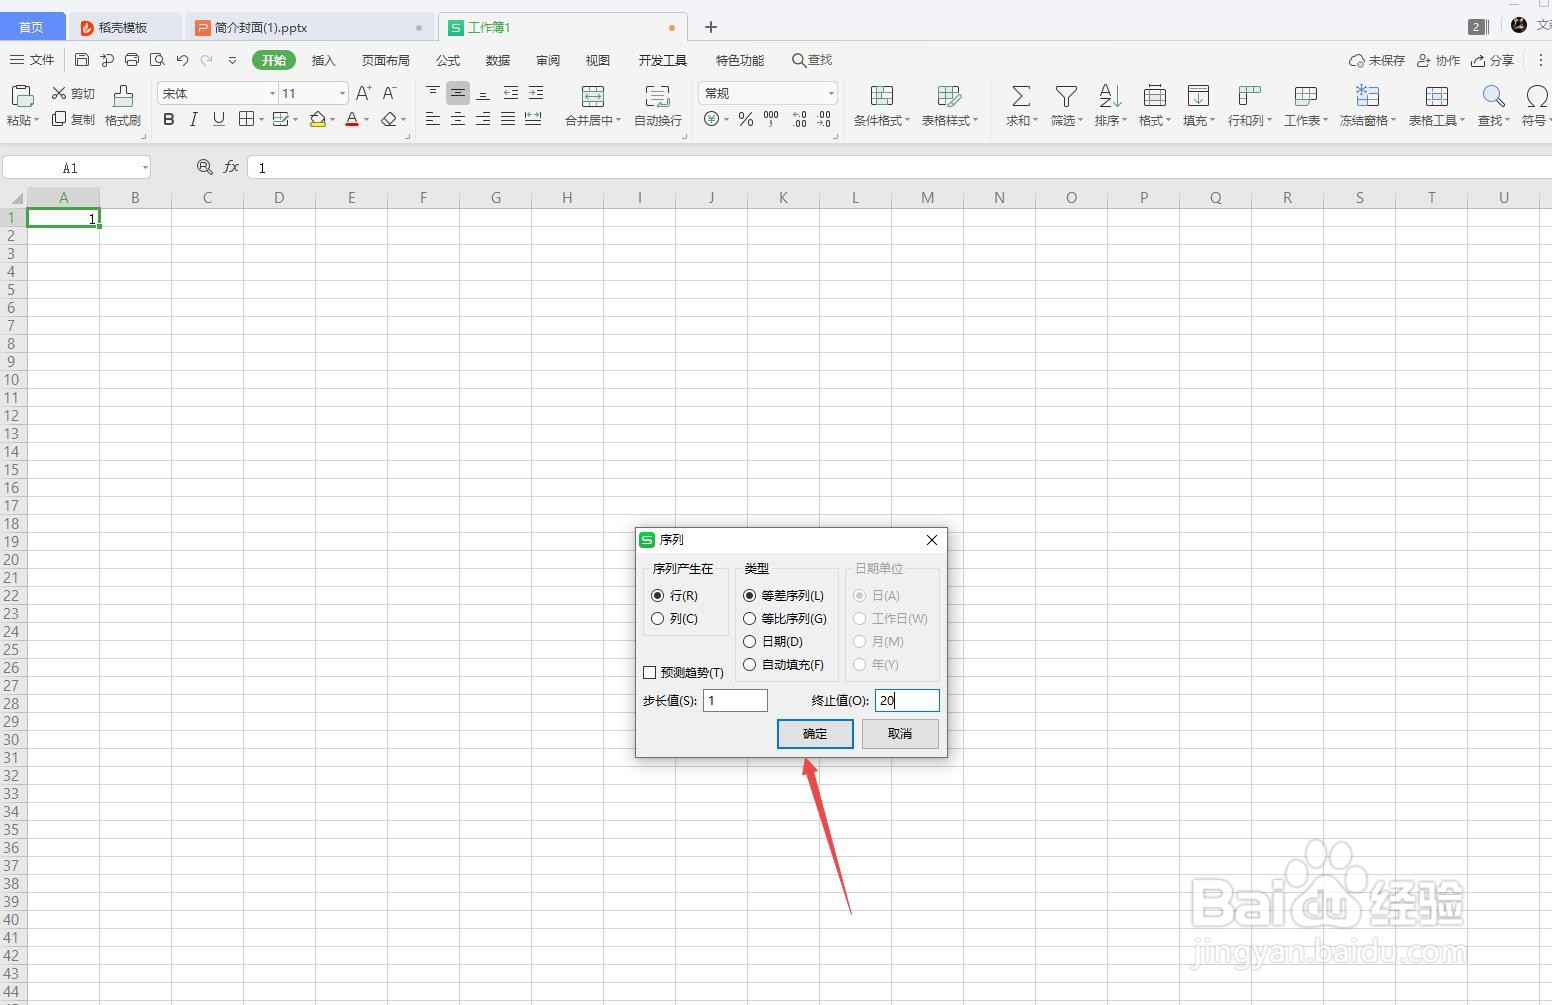The height and width of the screenshot is (1005, 1552).
Task: Open the 文件 file menu
Action: click(32, 60)
